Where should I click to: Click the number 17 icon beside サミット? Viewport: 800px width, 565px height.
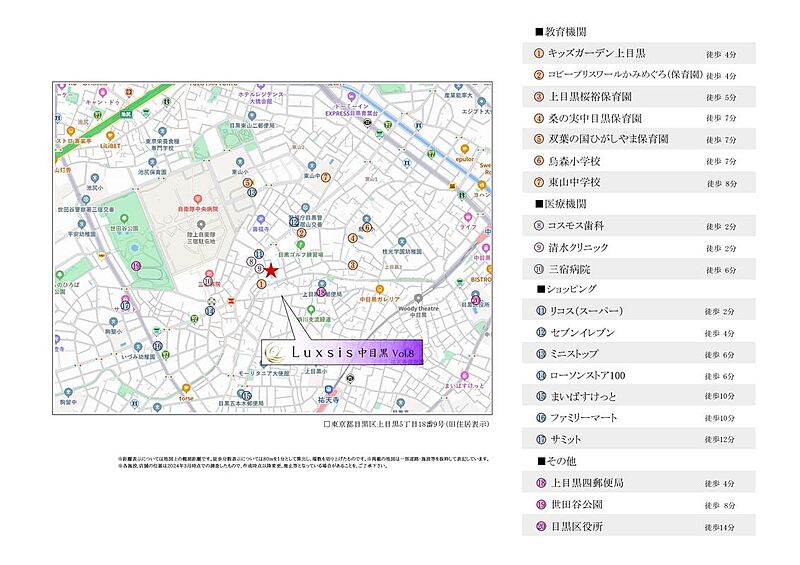click(539, 439)
